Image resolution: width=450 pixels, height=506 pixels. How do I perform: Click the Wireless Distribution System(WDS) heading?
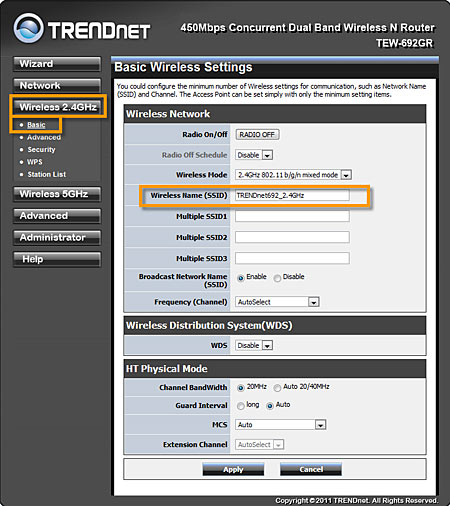click(209, 325)
